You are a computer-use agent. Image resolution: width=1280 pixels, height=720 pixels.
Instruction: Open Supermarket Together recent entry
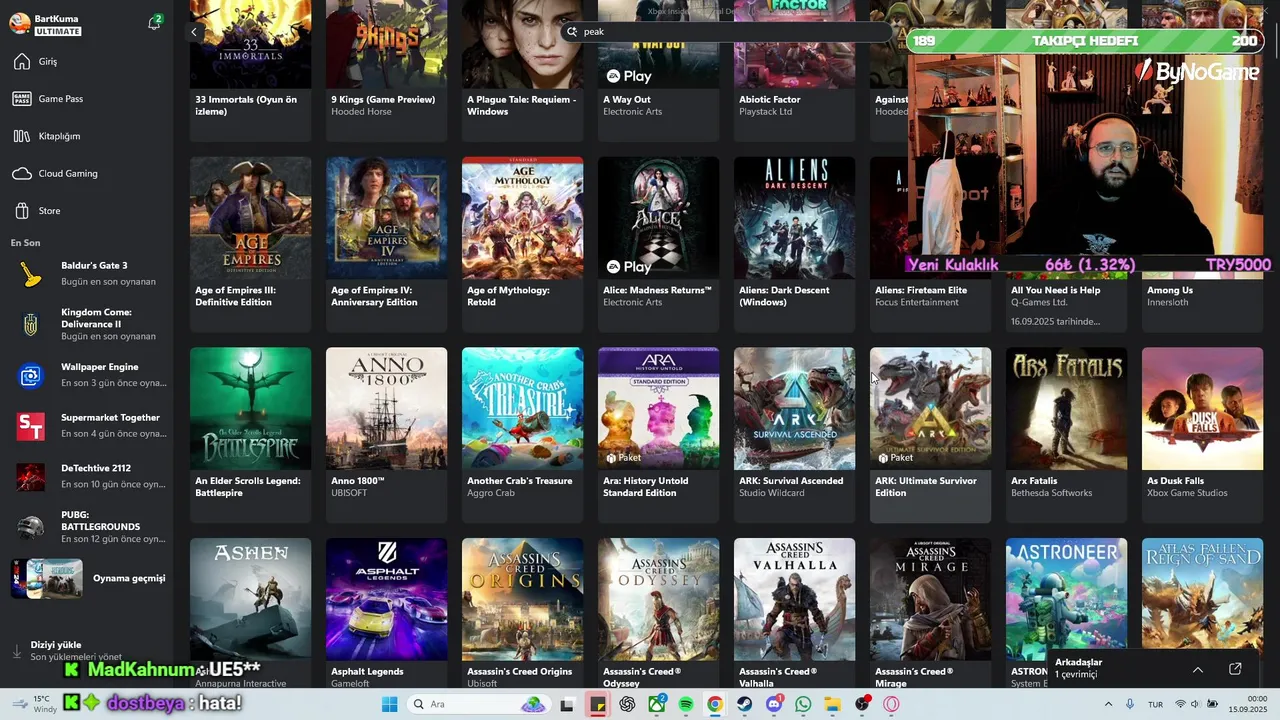tap(88, 425)
